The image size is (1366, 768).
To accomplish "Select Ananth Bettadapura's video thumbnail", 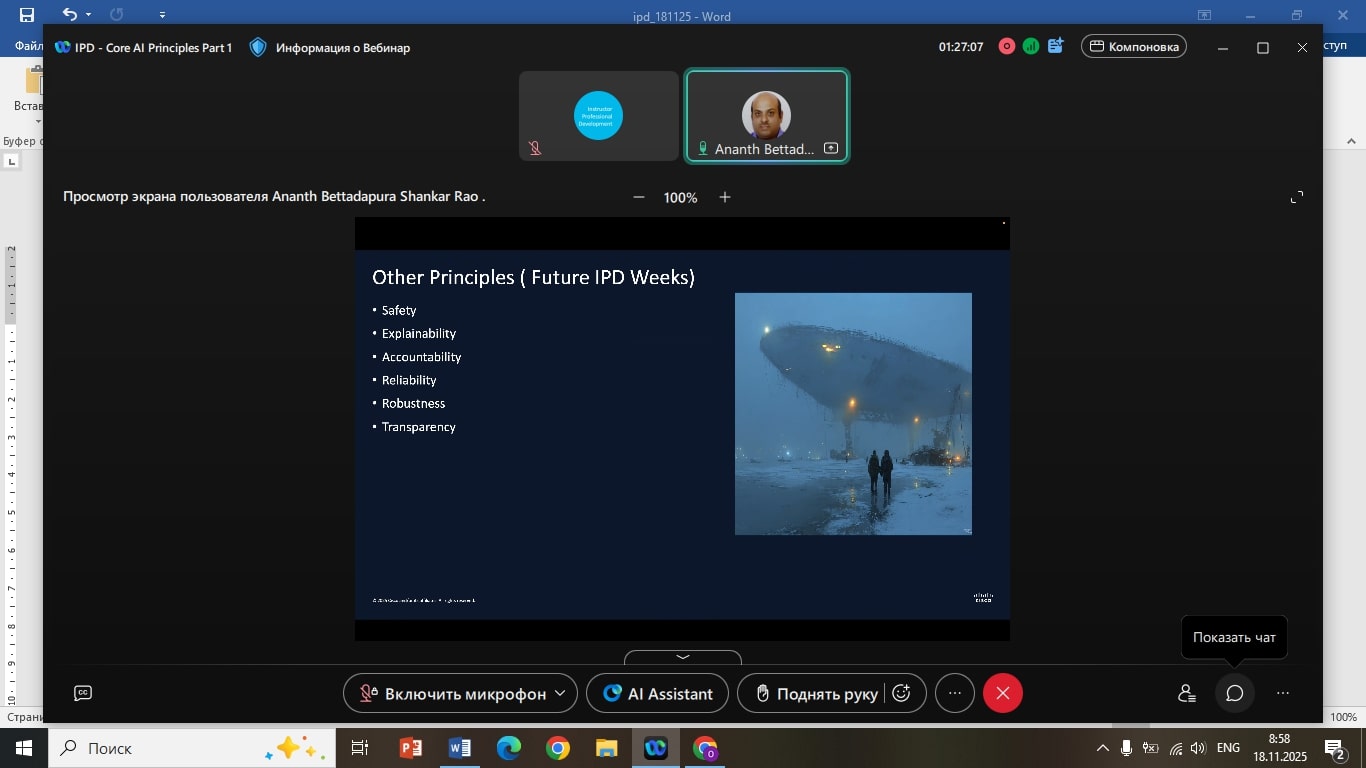I will point(767,116).
